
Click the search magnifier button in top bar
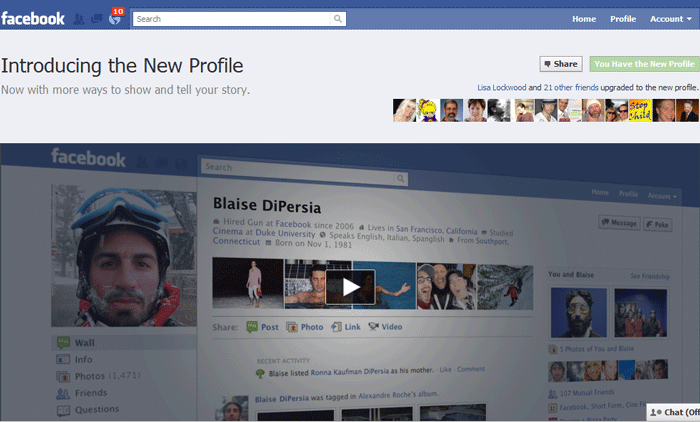pos(338,19)
